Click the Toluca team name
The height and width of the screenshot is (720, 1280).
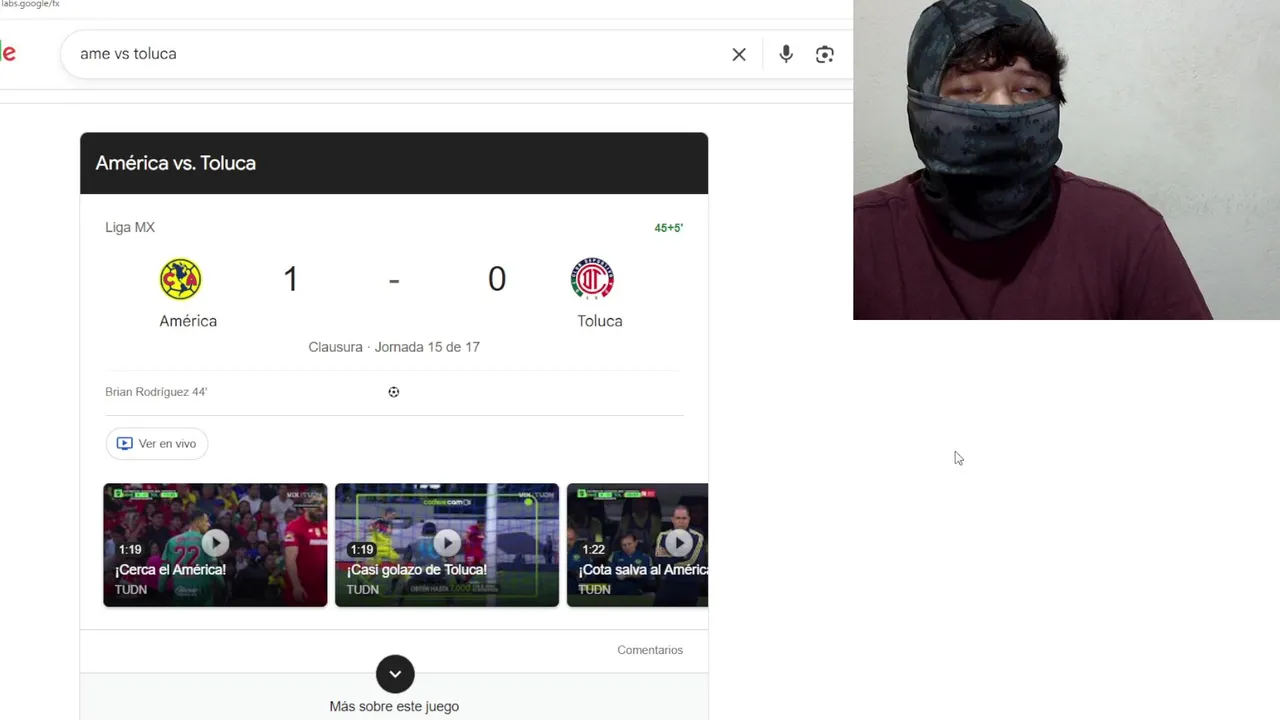pyautogui.click(x=600, y=321)
